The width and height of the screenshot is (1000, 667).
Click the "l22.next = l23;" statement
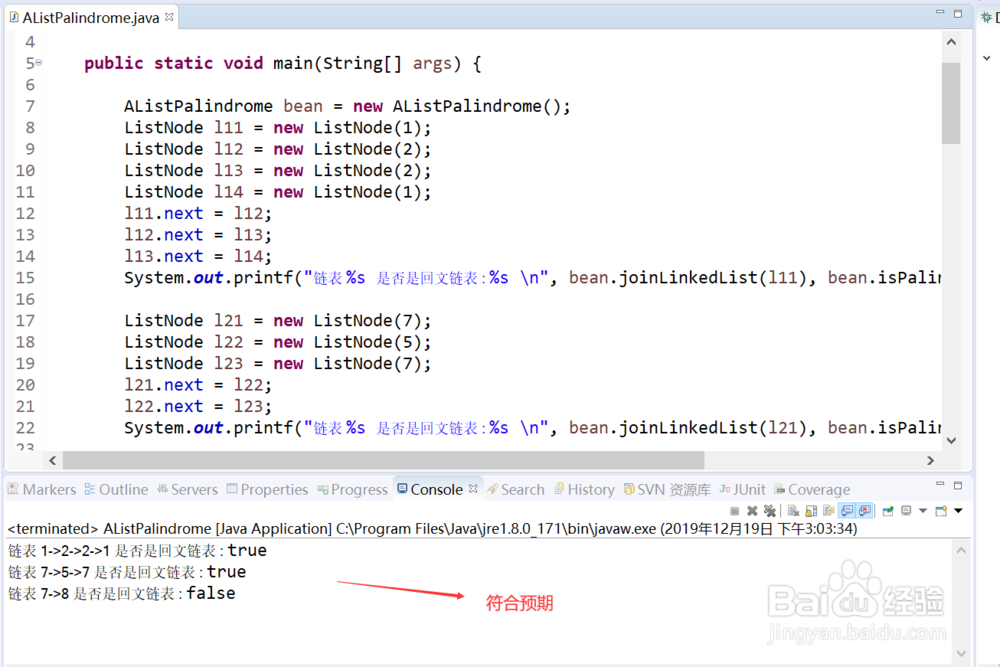[198, 406]
